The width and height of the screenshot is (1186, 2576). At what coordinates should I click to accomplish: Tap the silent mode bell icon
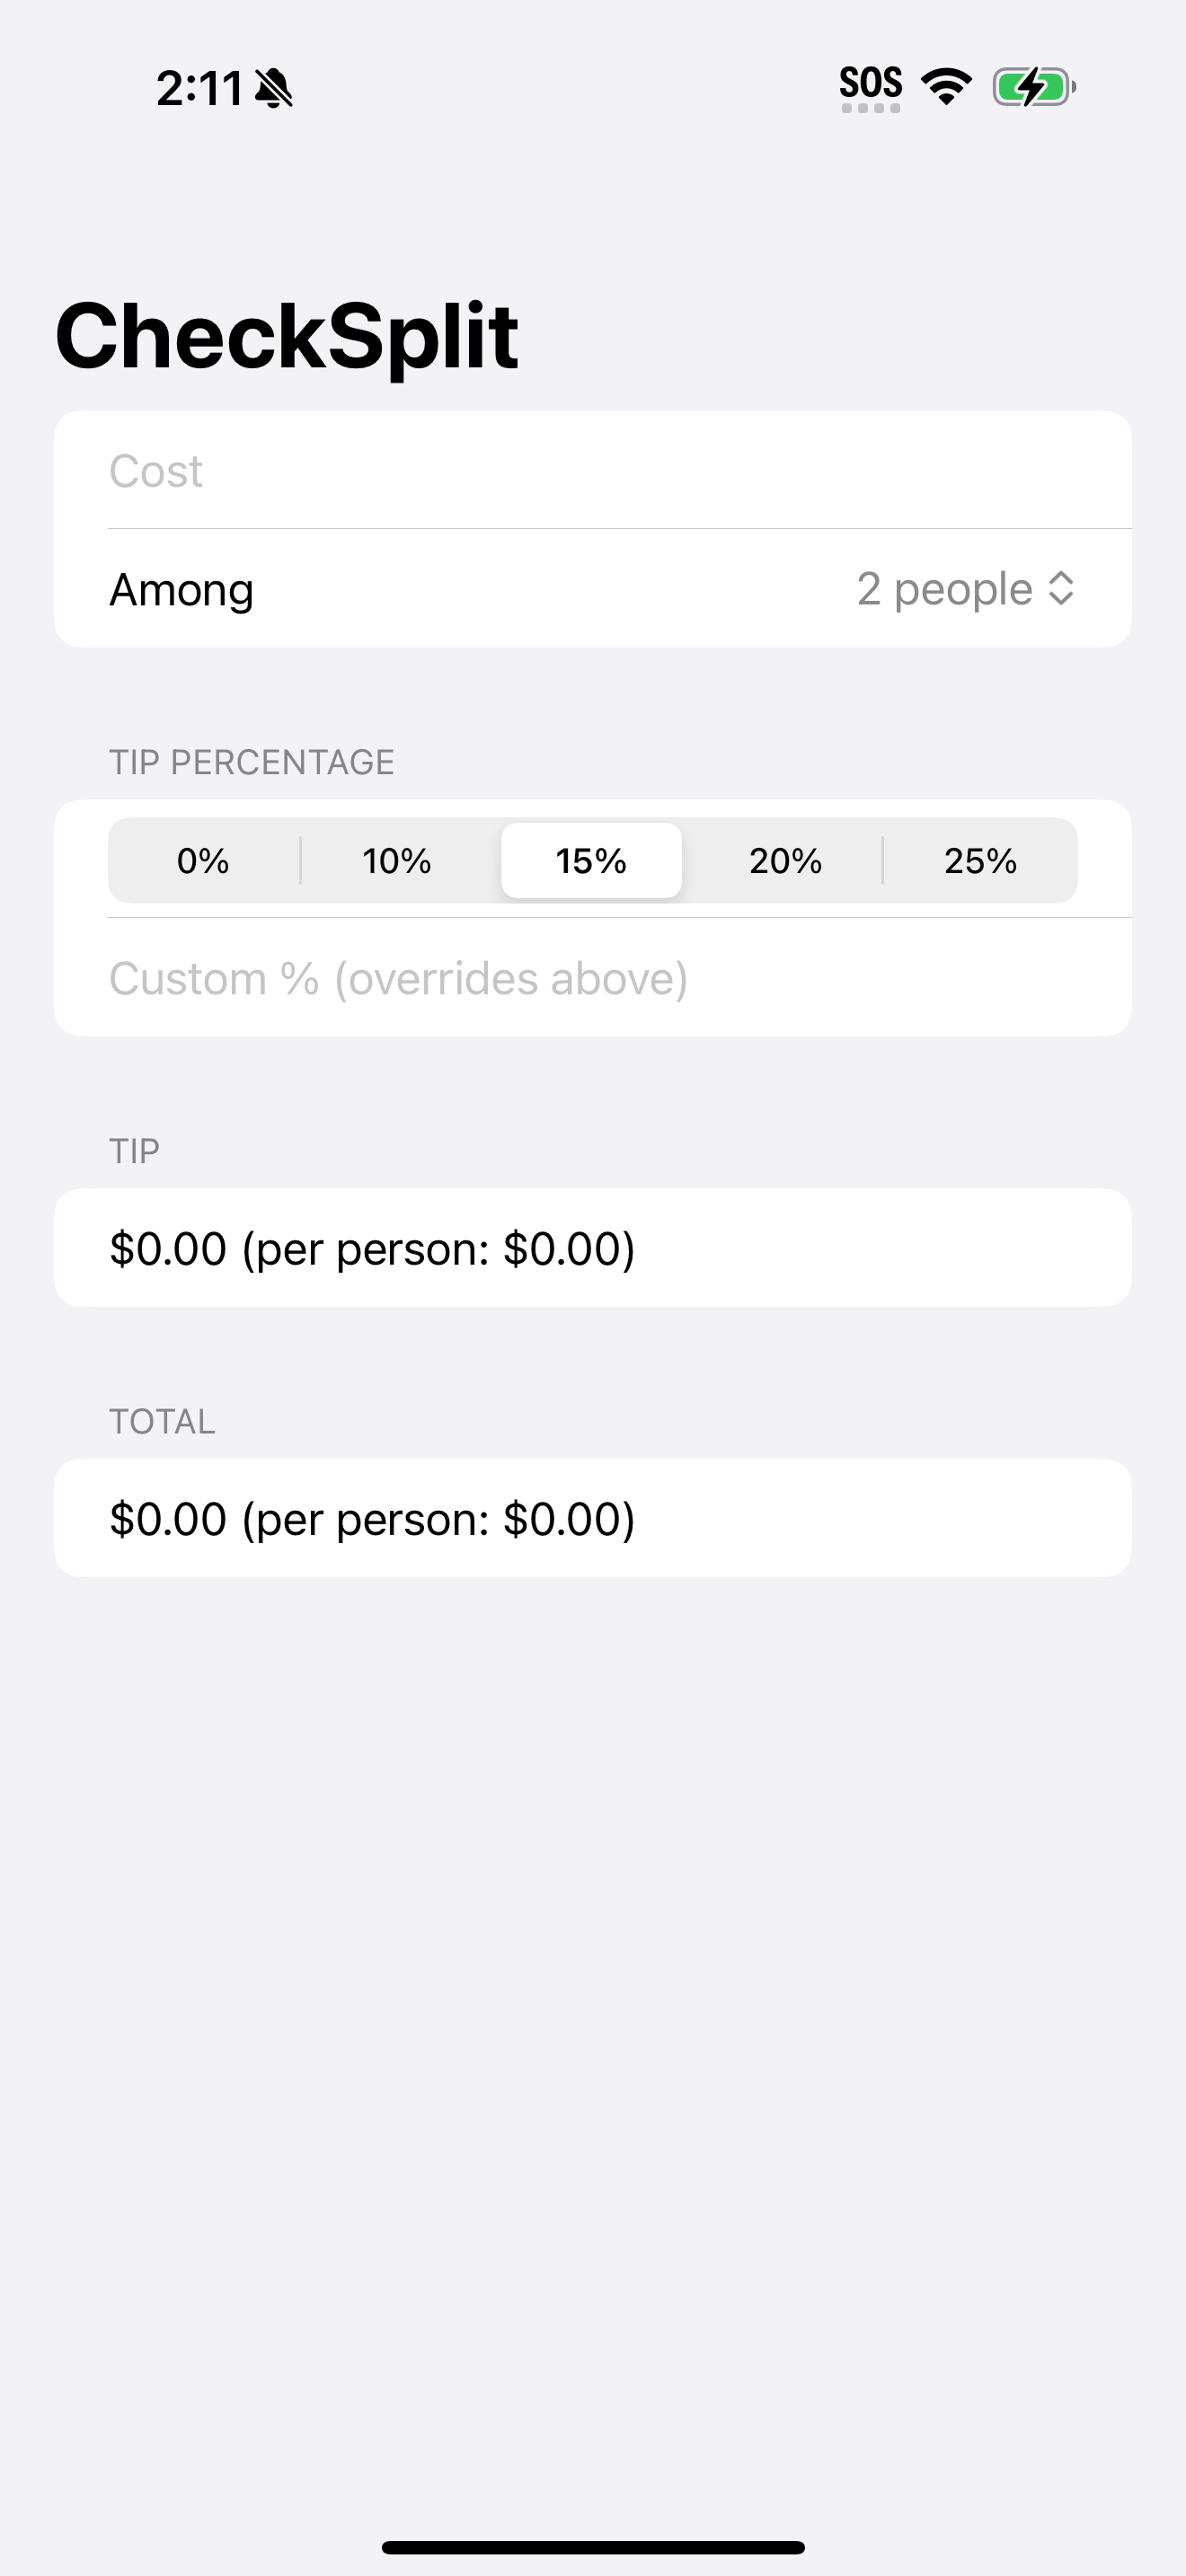[273, 88]
